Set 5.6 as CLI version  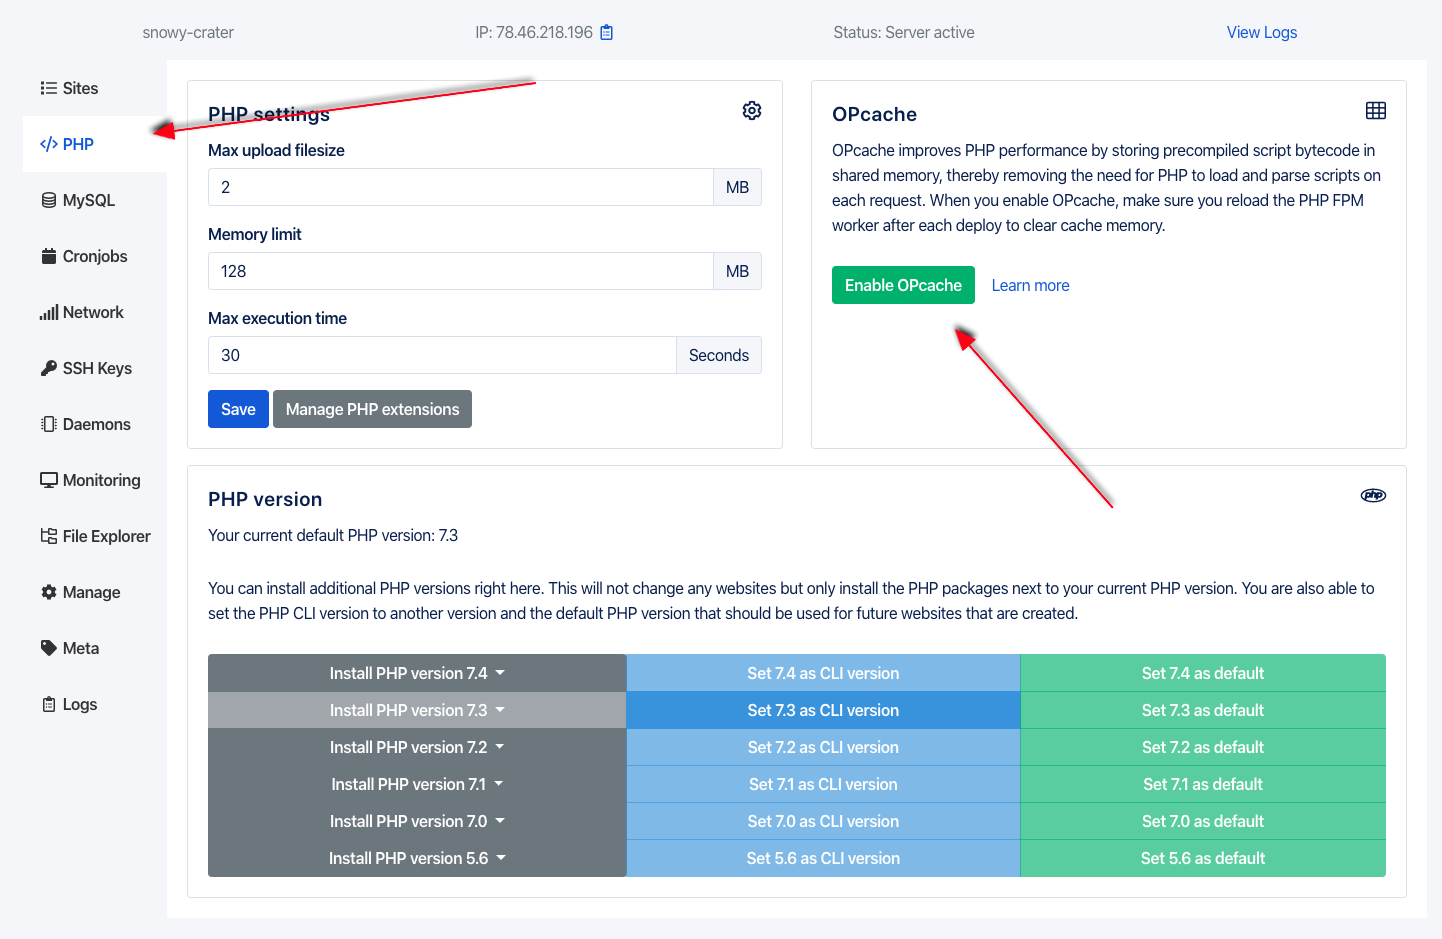(x=823, y=858)
